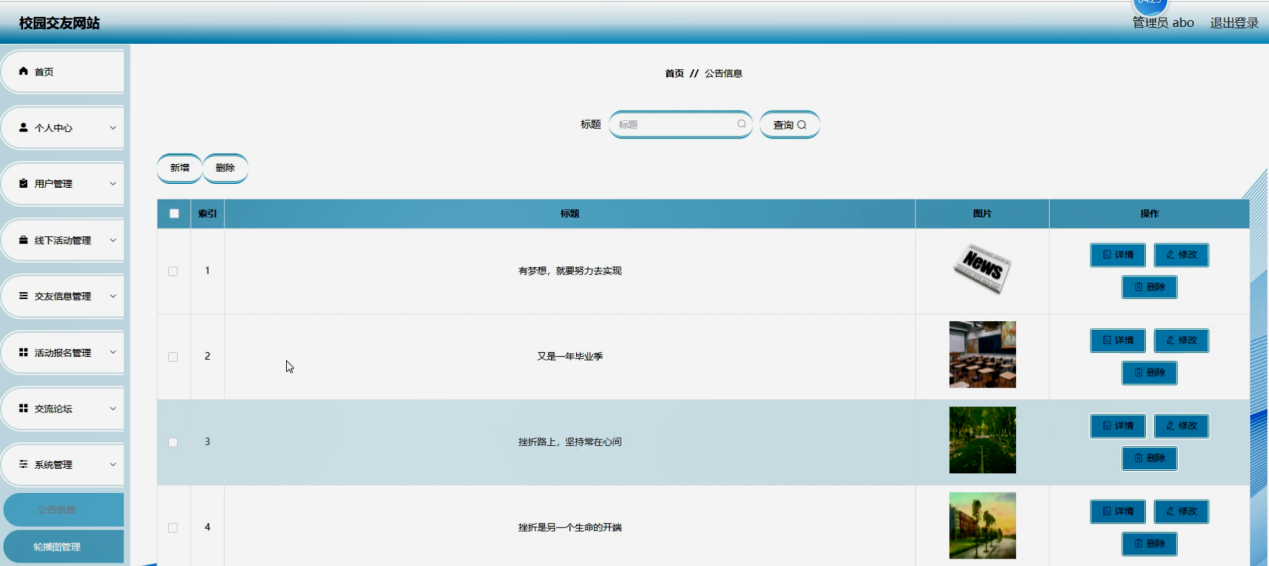Click 首页 in the breadcrumb

click(x=675, y=73)
